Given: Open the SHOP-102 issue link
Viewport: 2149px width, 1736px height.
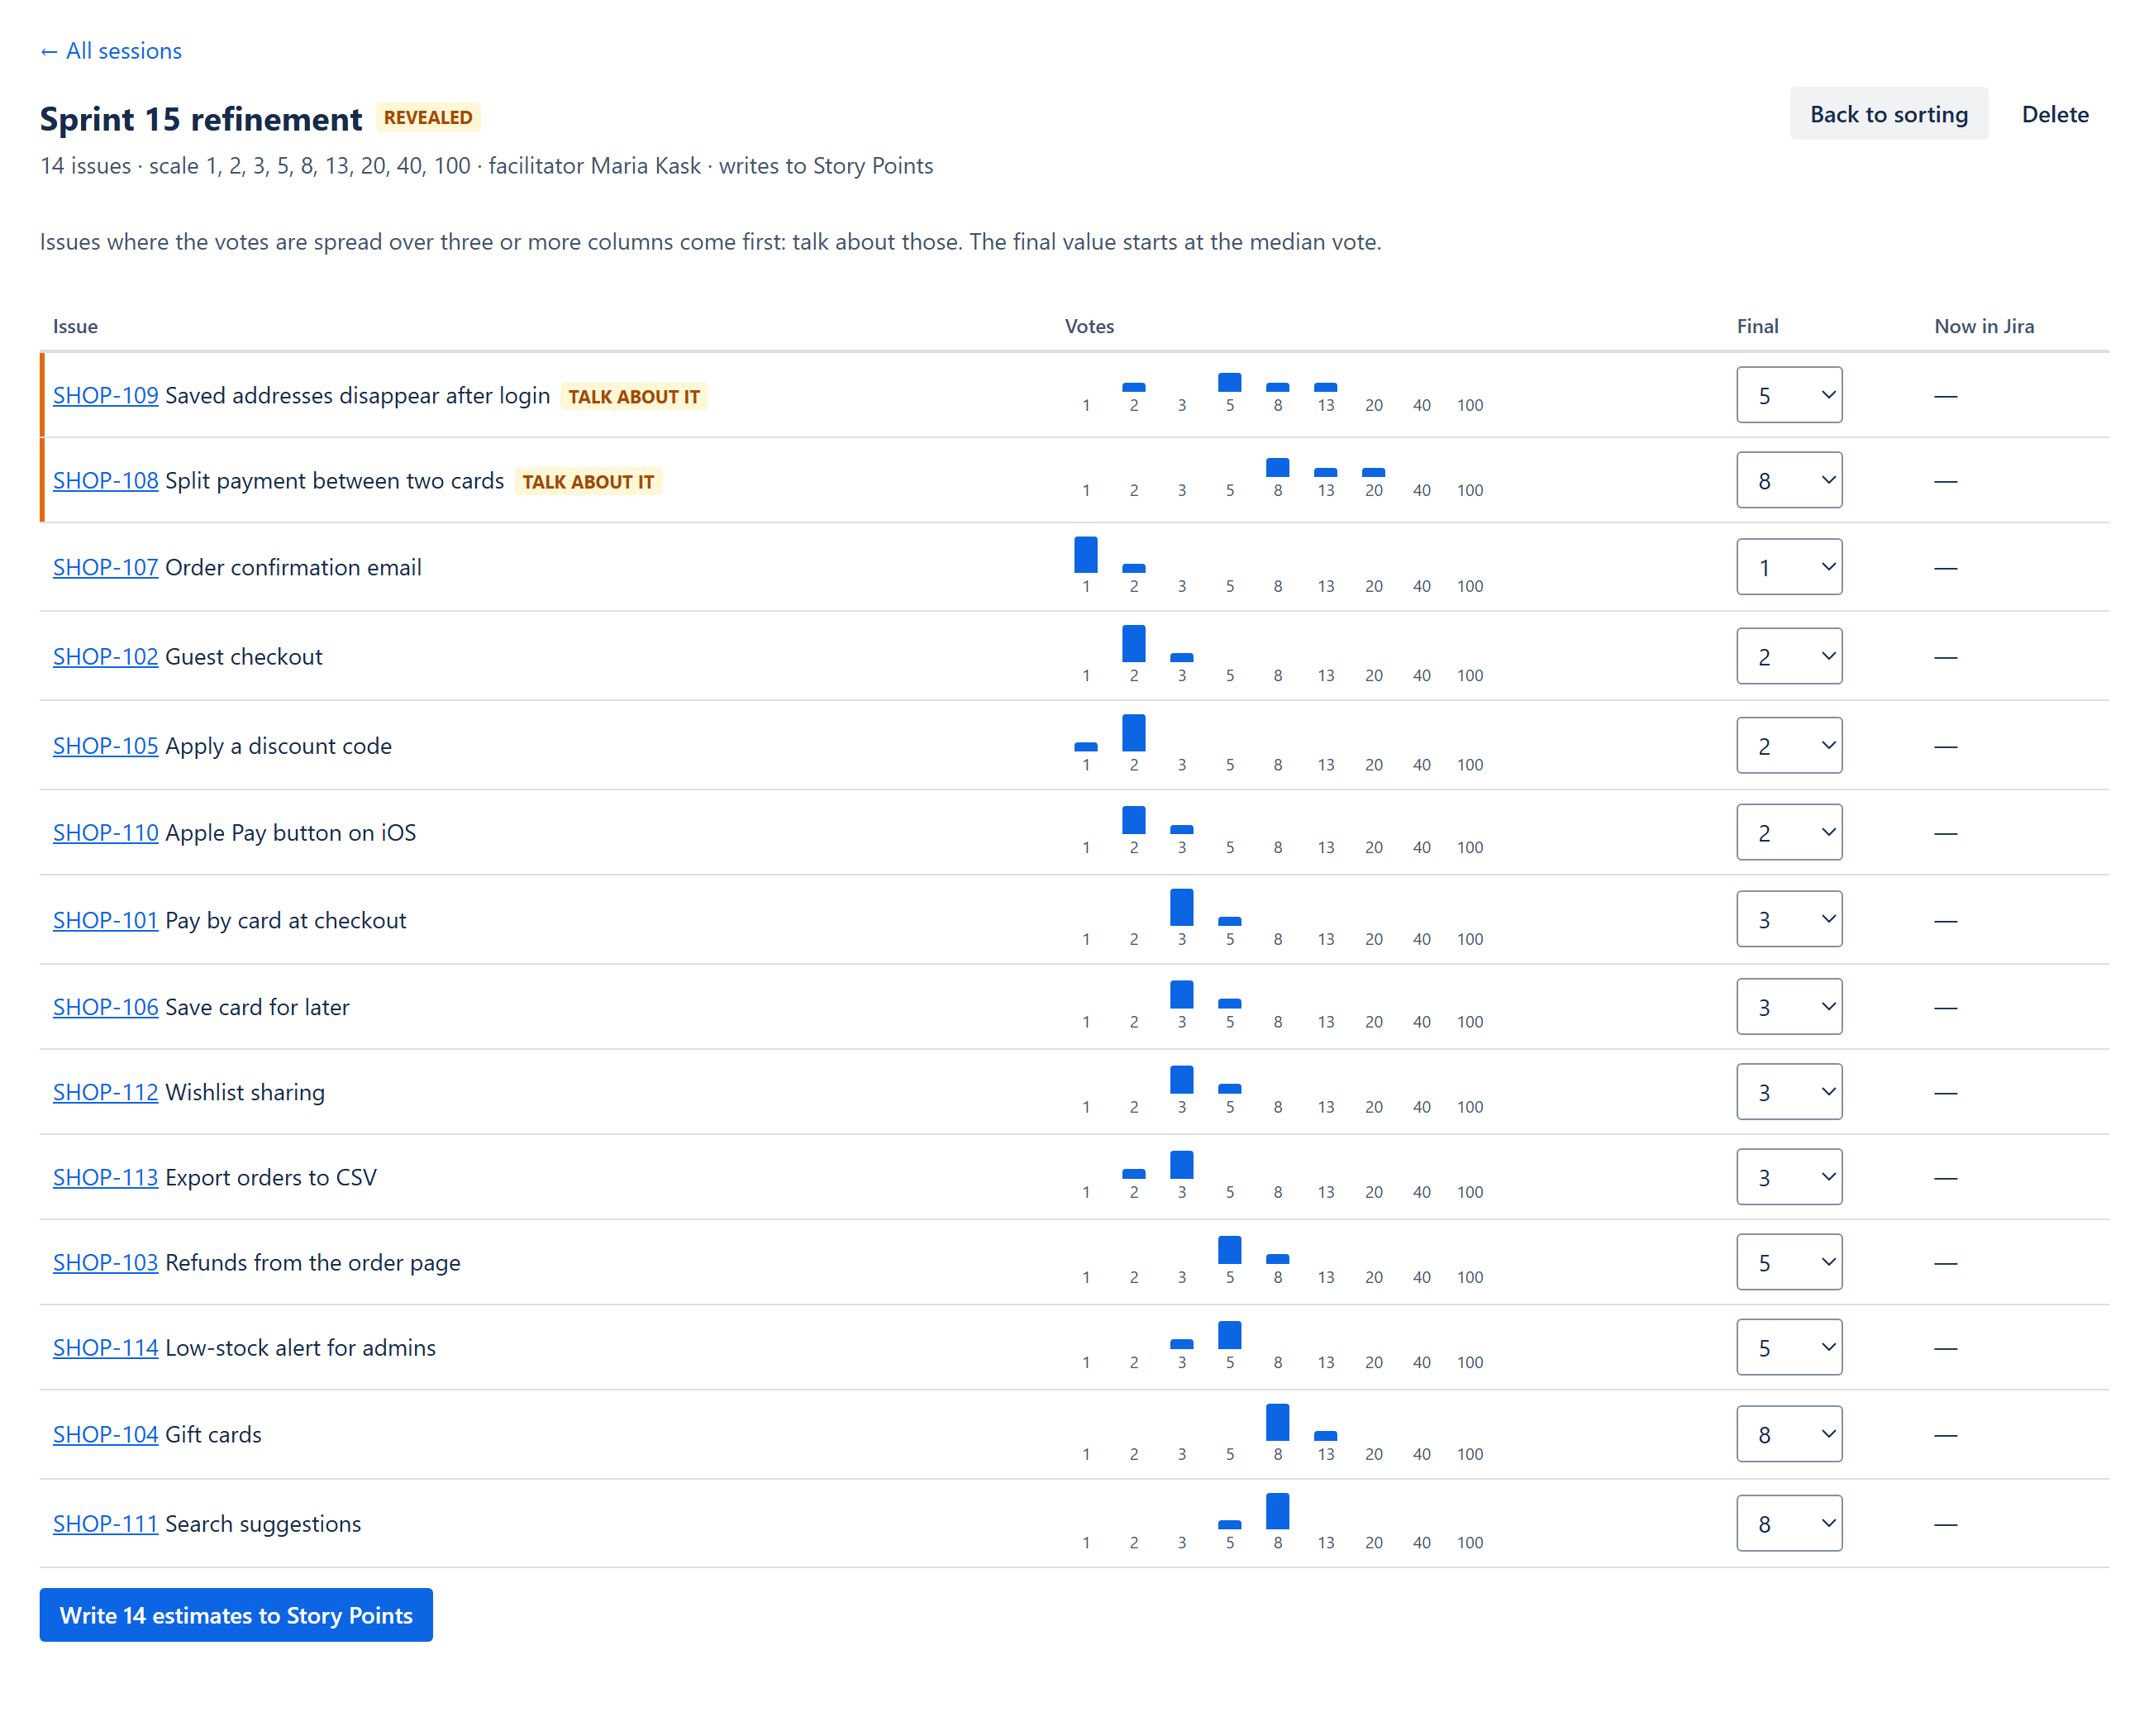Looking at the screenshot, I should click(105, 656).
